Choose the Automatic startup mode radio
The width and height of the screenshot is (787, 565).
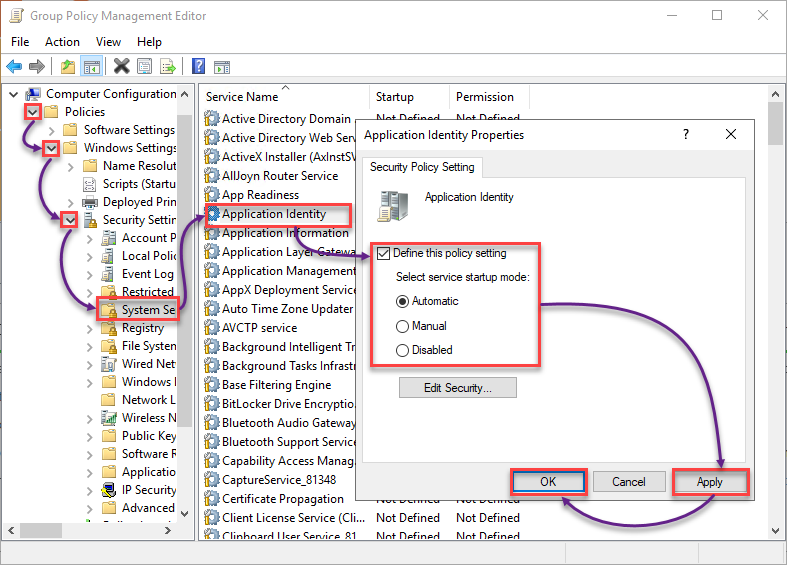[x=402, y=302]
